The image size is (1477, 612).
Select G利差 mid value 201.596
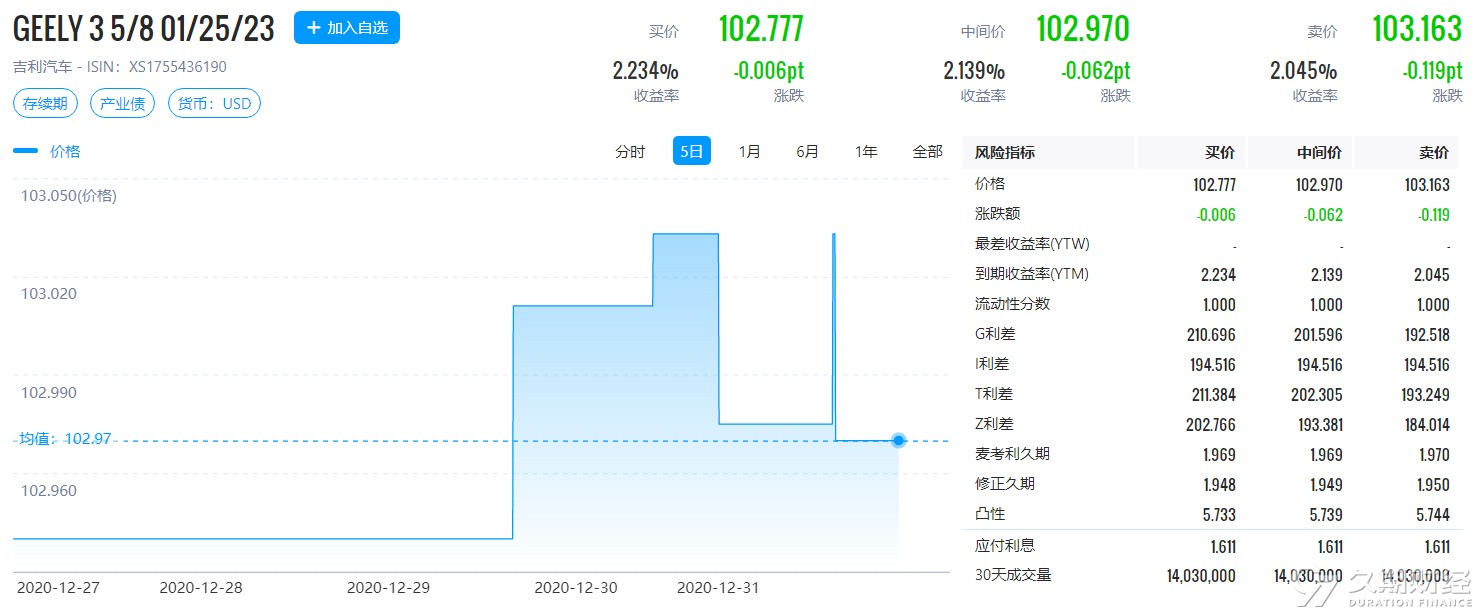pos(1319,334)
